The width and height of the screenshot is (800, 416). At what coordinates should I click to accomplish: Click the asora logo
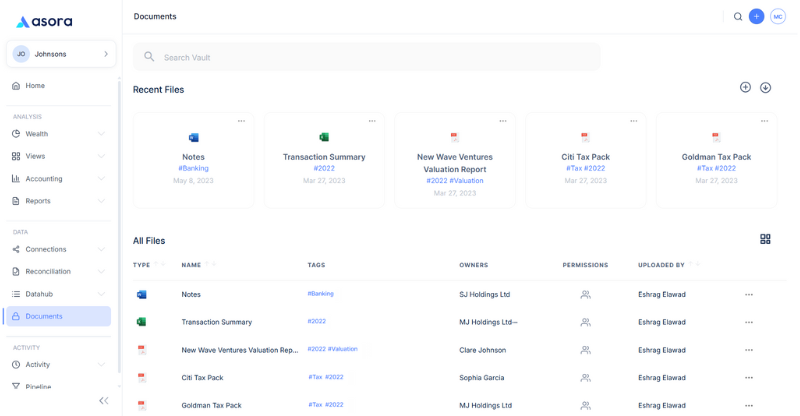click(44, 21)
